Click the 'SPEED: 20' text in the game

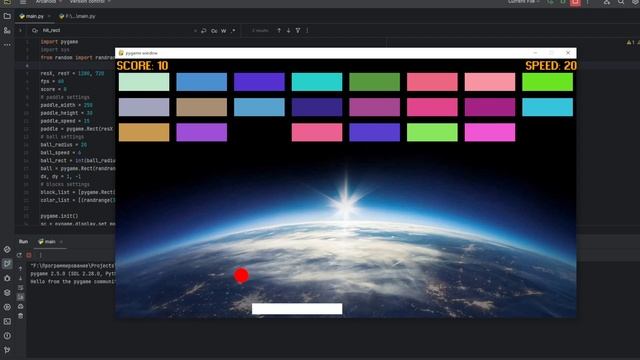pos(551,66)
